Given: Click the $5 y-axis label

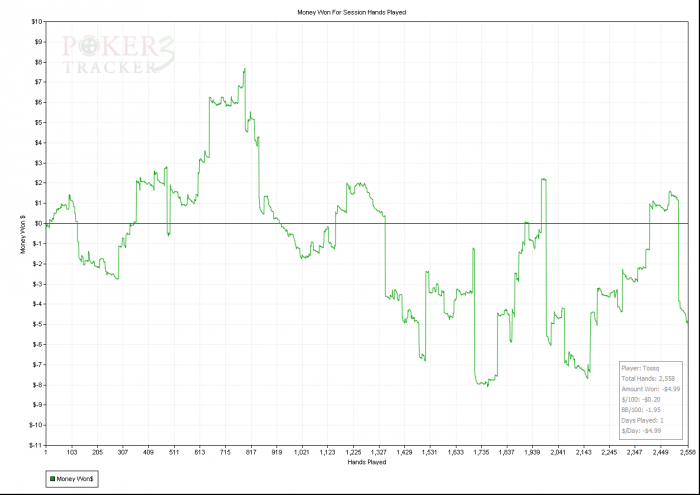Looking at the screenshot, I should coord(38,122).
